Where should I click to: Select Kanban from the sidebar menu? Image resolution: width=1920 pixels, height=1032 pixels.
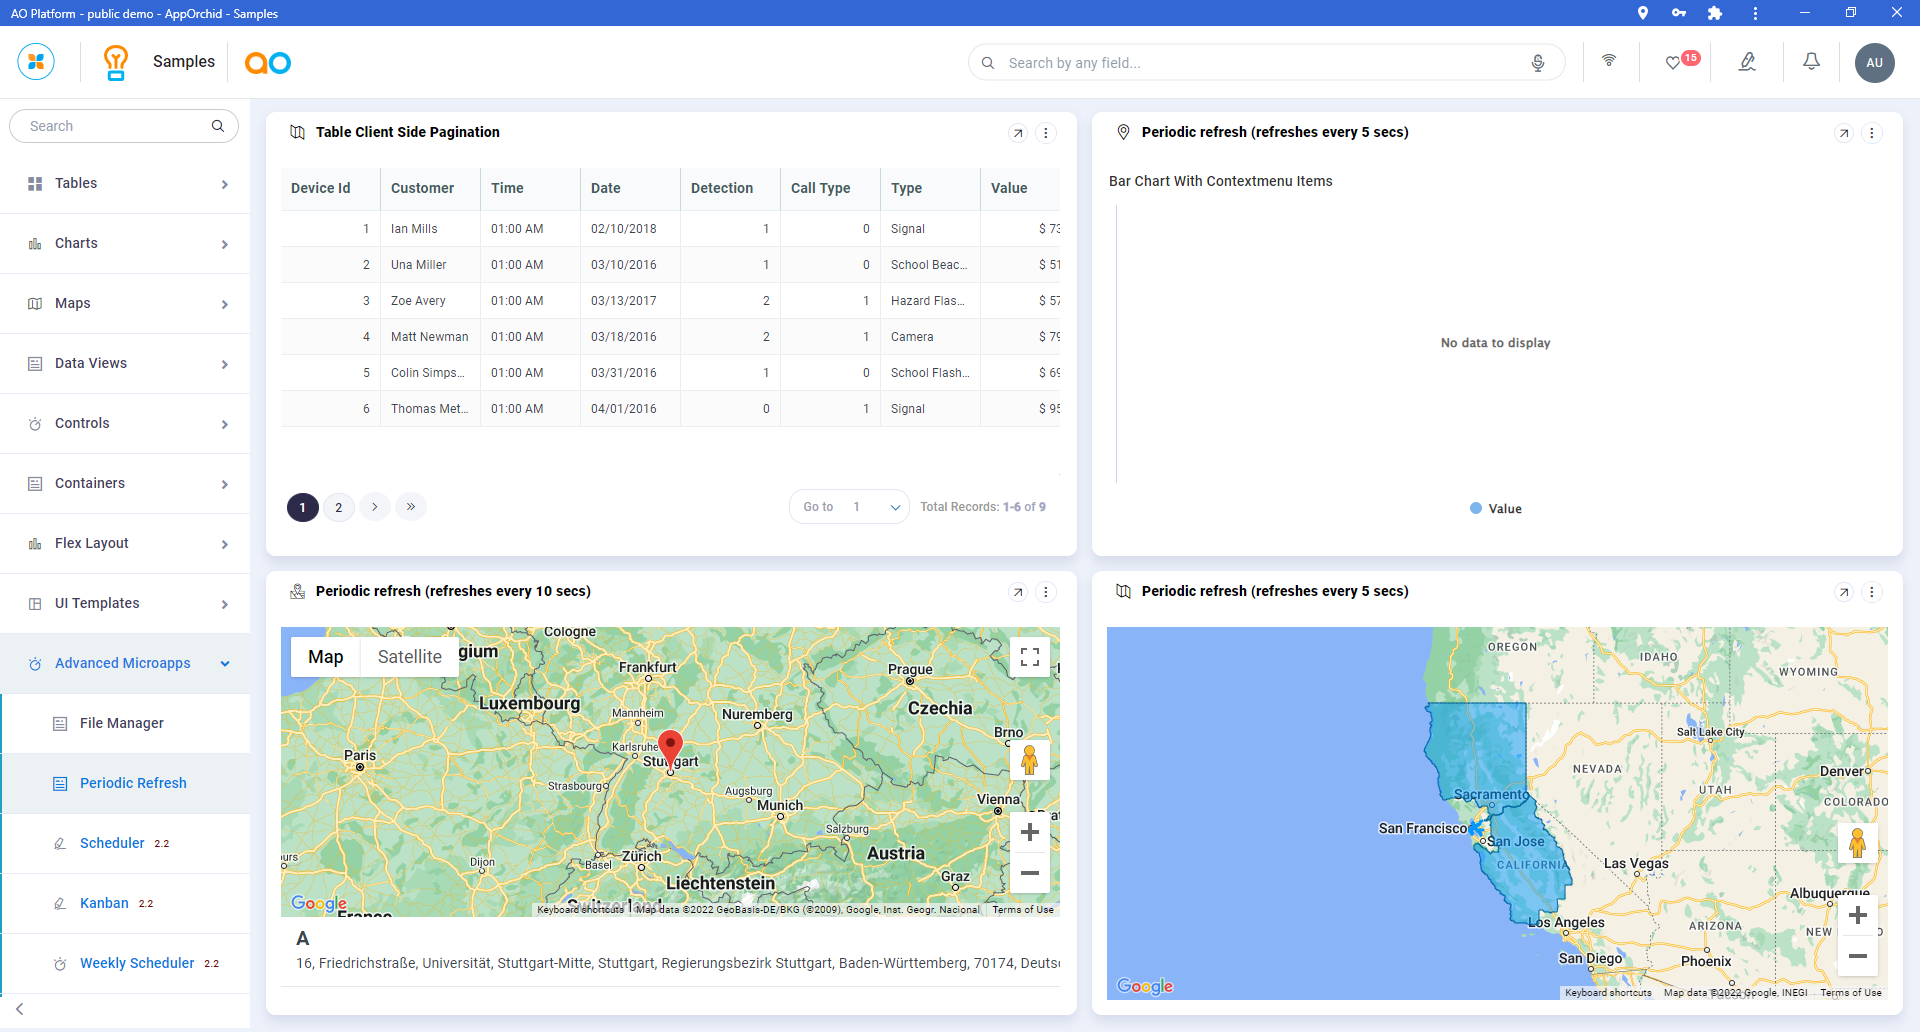click(105, 904)
